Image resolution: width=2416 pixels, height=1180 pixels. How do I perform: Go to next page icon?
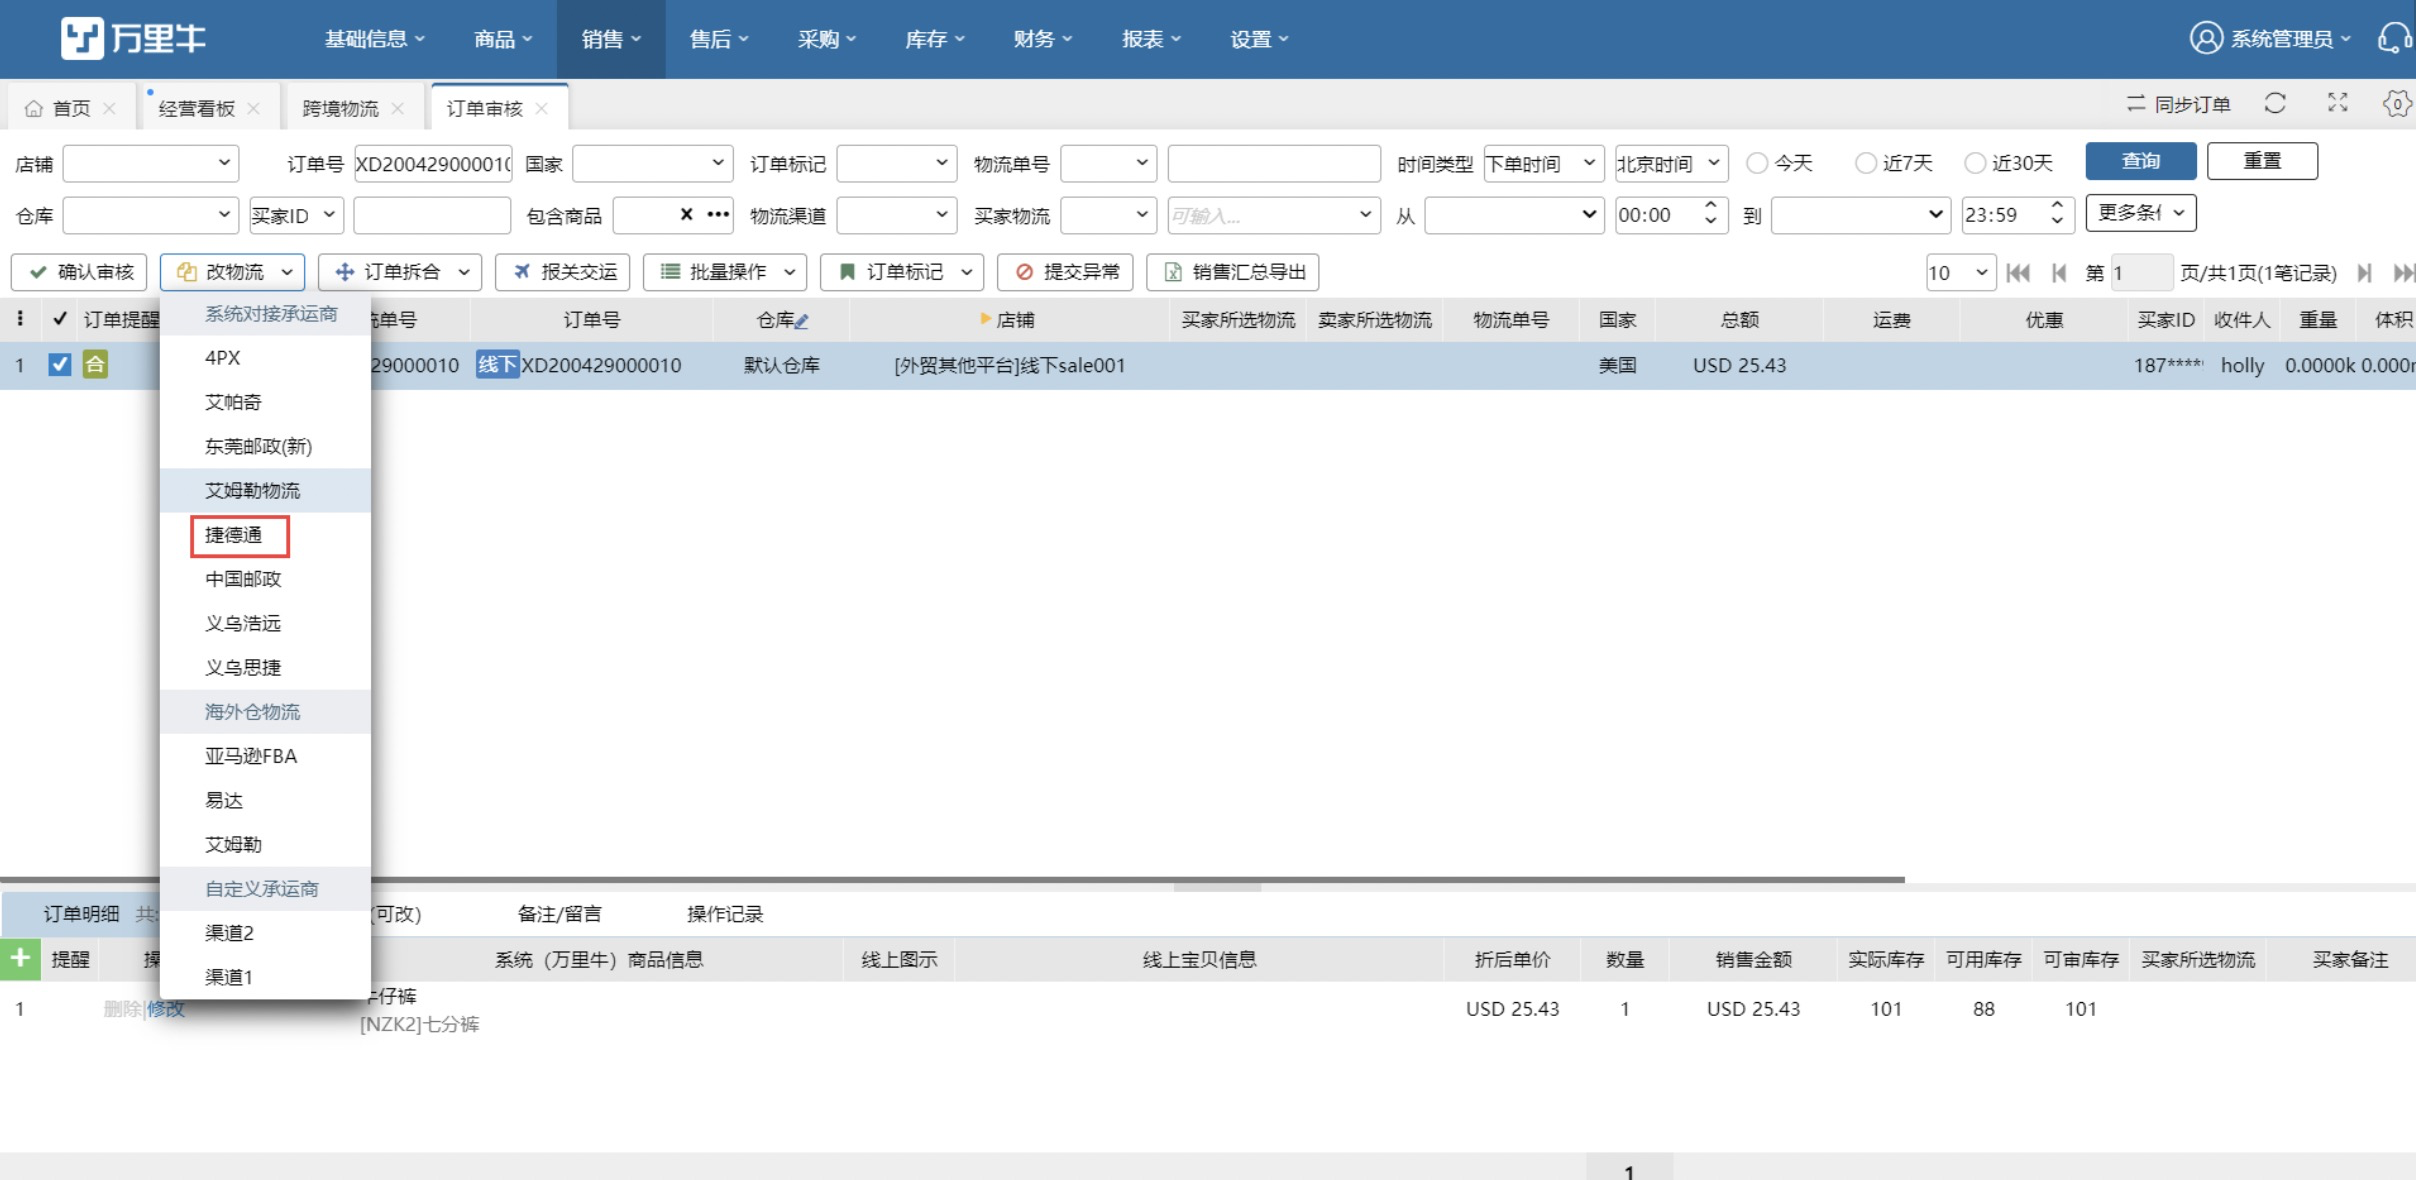coord(2365,272)
